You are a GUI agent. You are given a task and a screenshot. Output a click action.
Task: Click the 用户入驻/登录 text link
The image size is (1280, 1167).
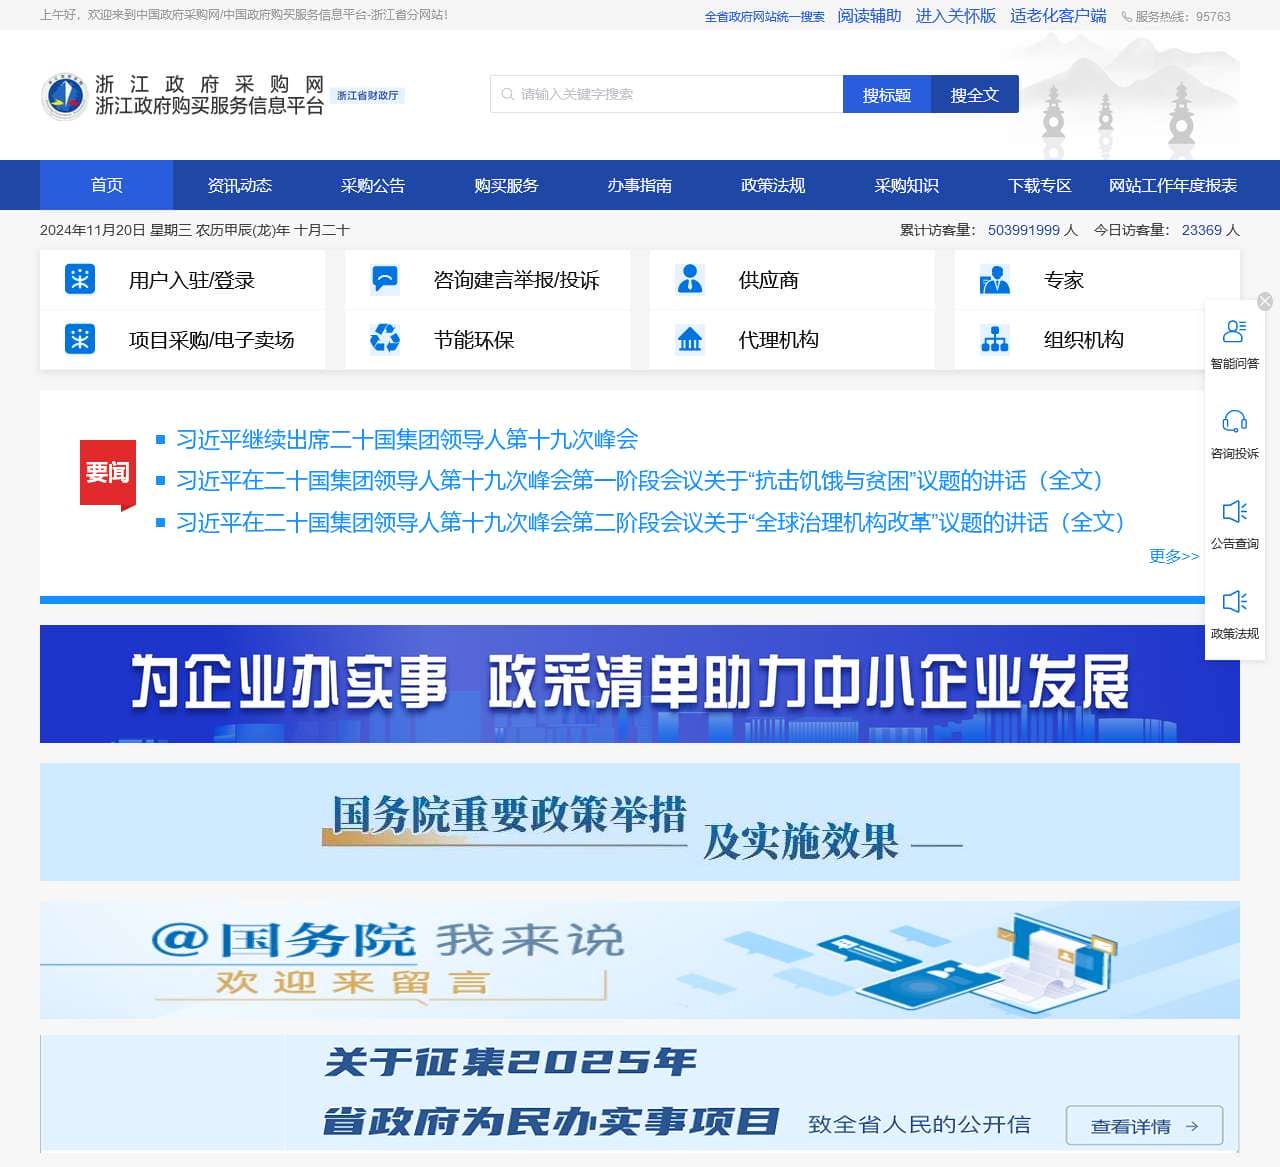tap(192, 280)
